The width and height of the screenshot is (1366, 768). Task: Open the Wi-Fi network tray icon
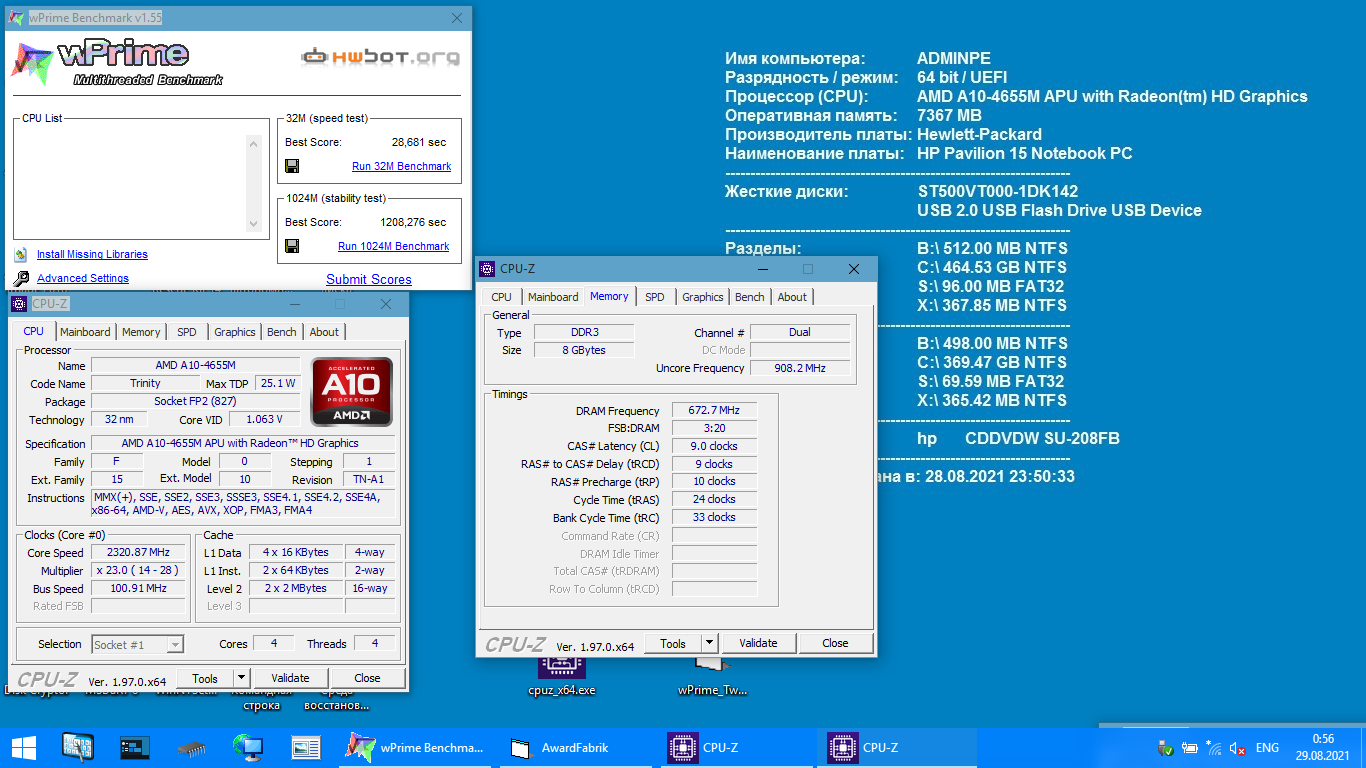point(1214,748)
